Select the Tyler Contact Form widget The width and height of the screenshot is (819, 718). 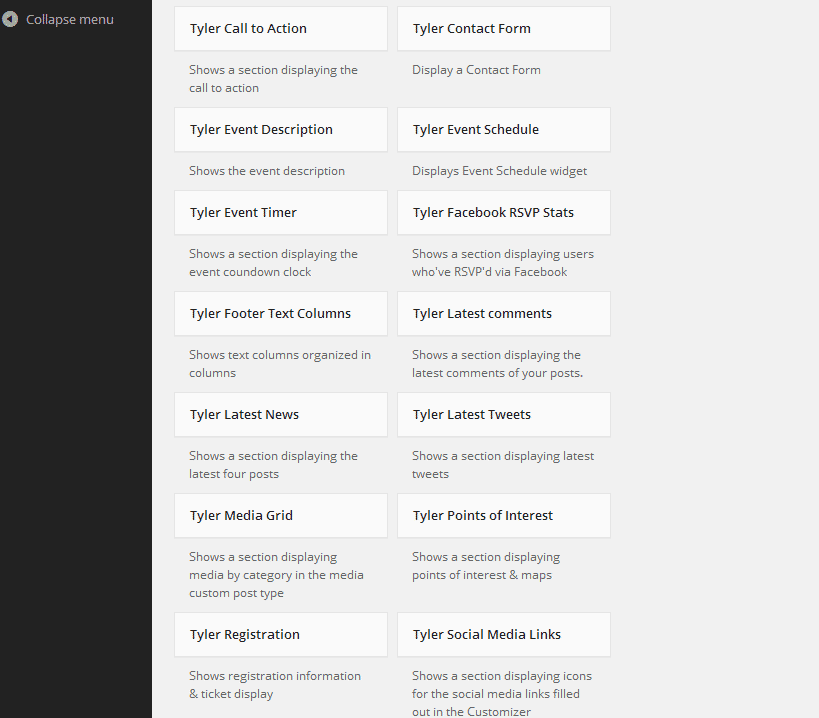504,29
